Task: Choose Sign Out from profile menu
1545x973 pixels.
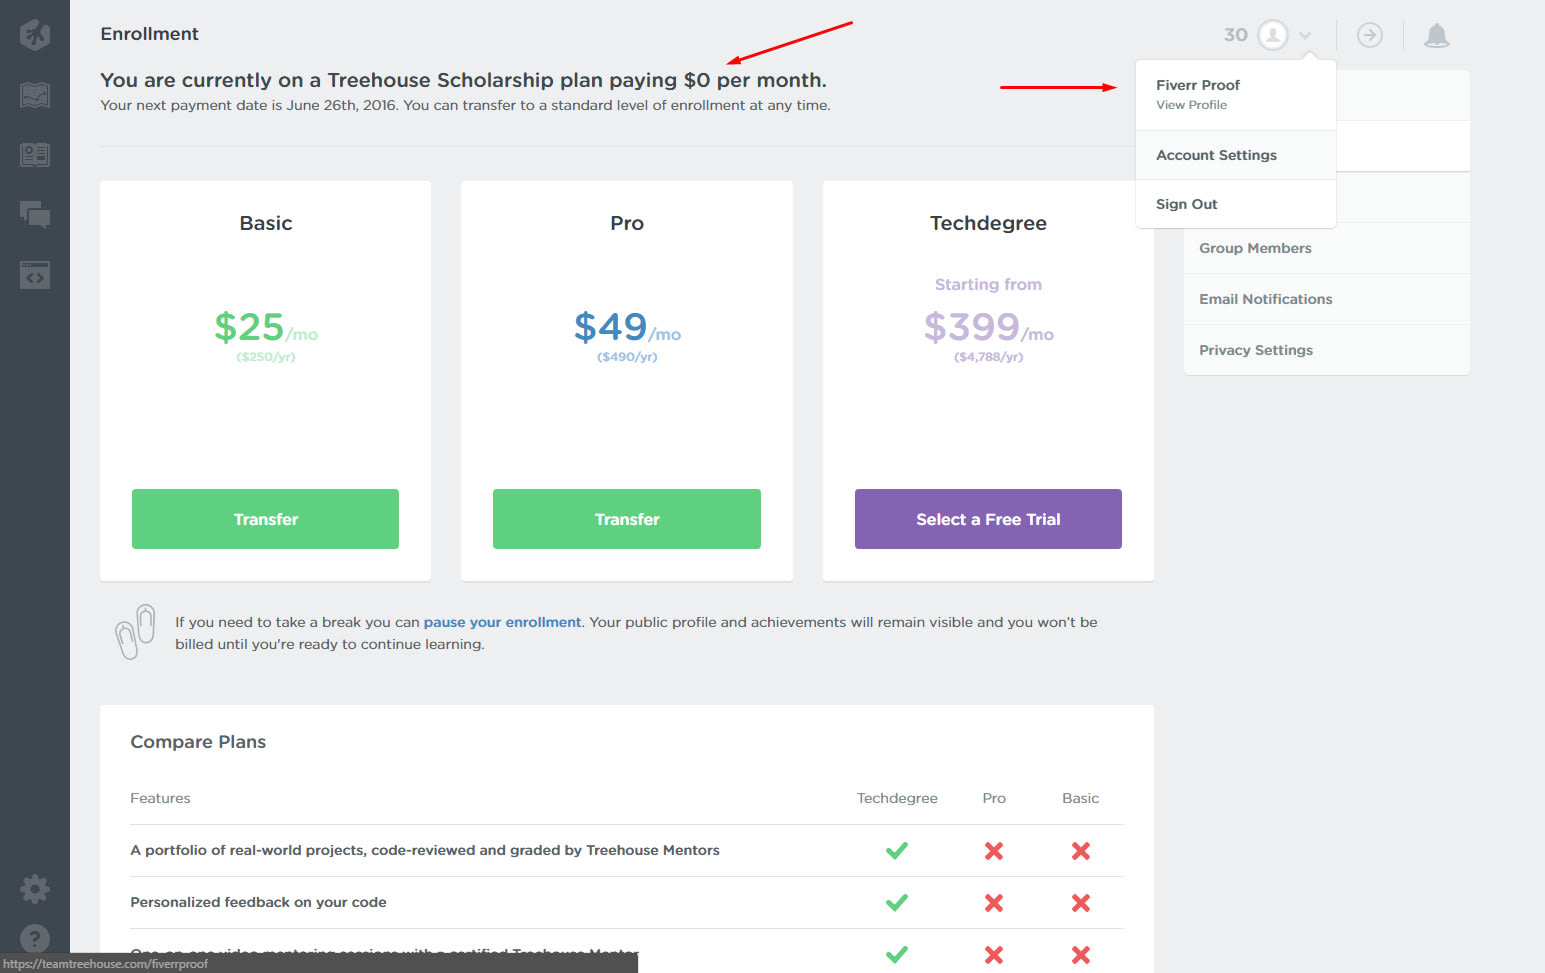Action: pos(1186,204)
